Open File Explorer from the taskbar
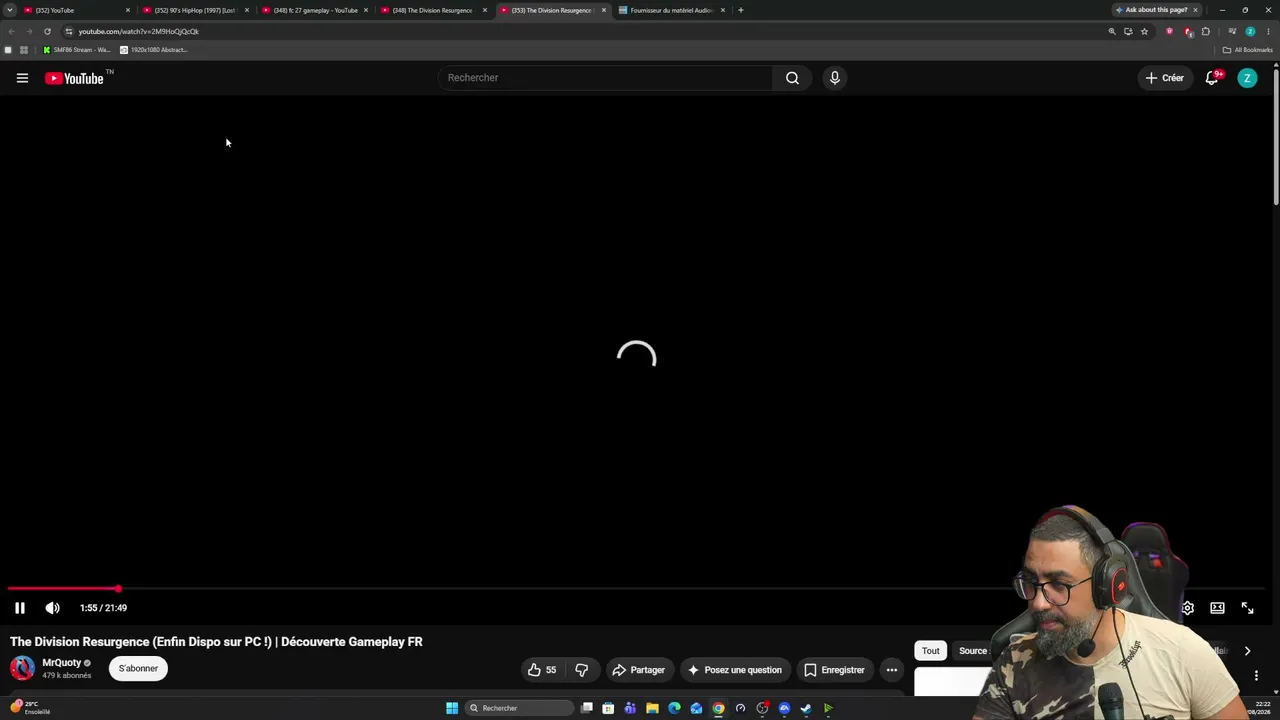1280x720 pixels. tap(652, 708)
